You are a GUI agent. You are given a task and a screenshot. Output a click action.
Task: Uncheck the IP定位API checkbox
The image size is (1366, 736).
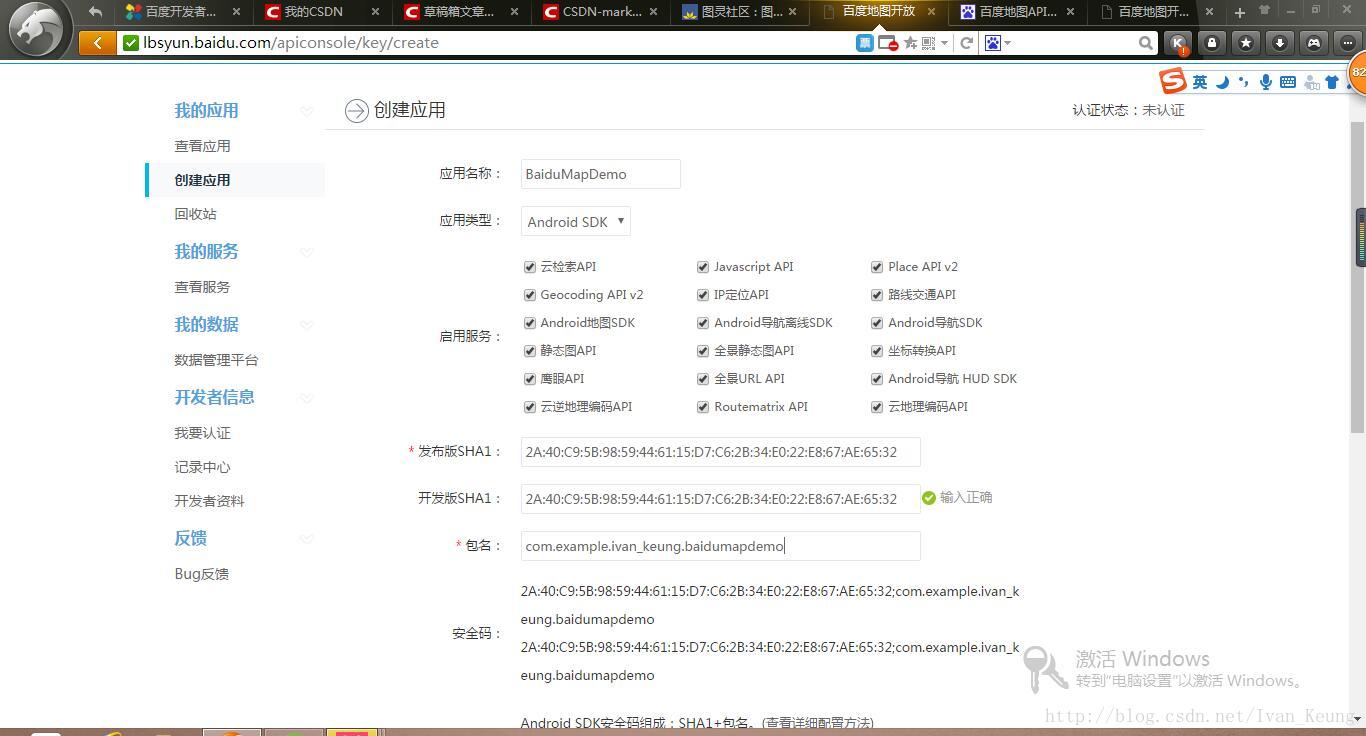704,295
